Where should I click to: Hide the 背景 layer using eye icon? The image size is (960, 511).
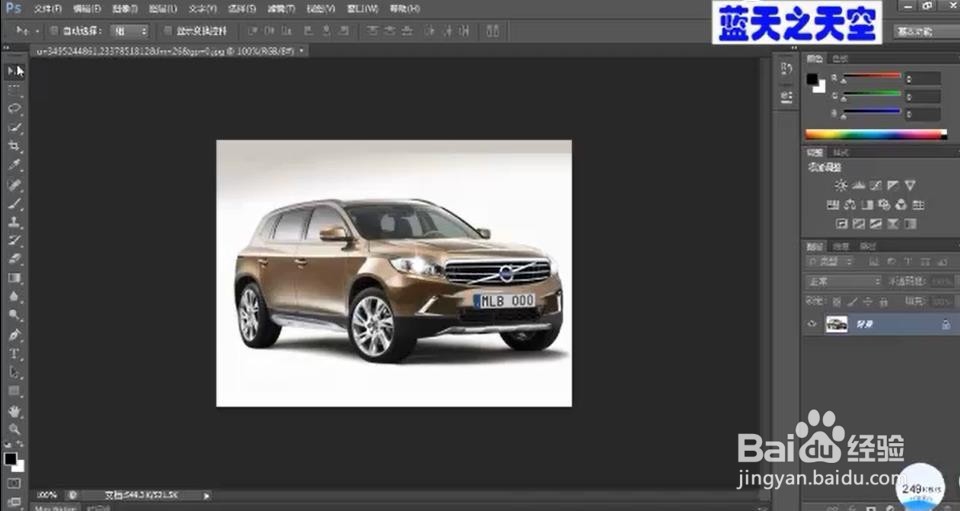(812, 324)
